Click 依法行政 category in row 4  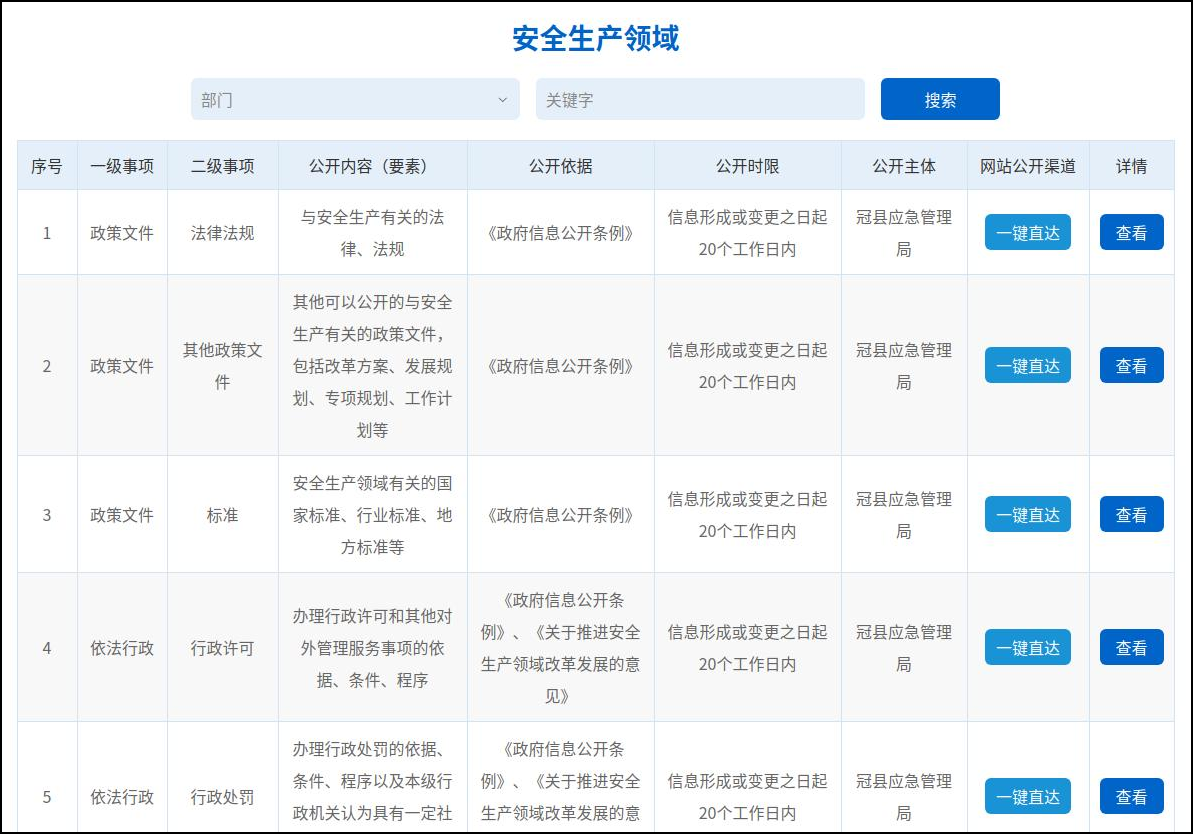tap(122, 648)
